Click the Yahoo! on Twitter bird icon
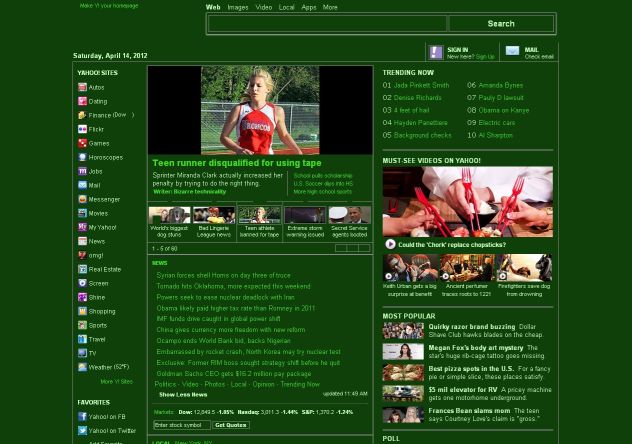This screenshot has height=444, width=632. (82, 431)
